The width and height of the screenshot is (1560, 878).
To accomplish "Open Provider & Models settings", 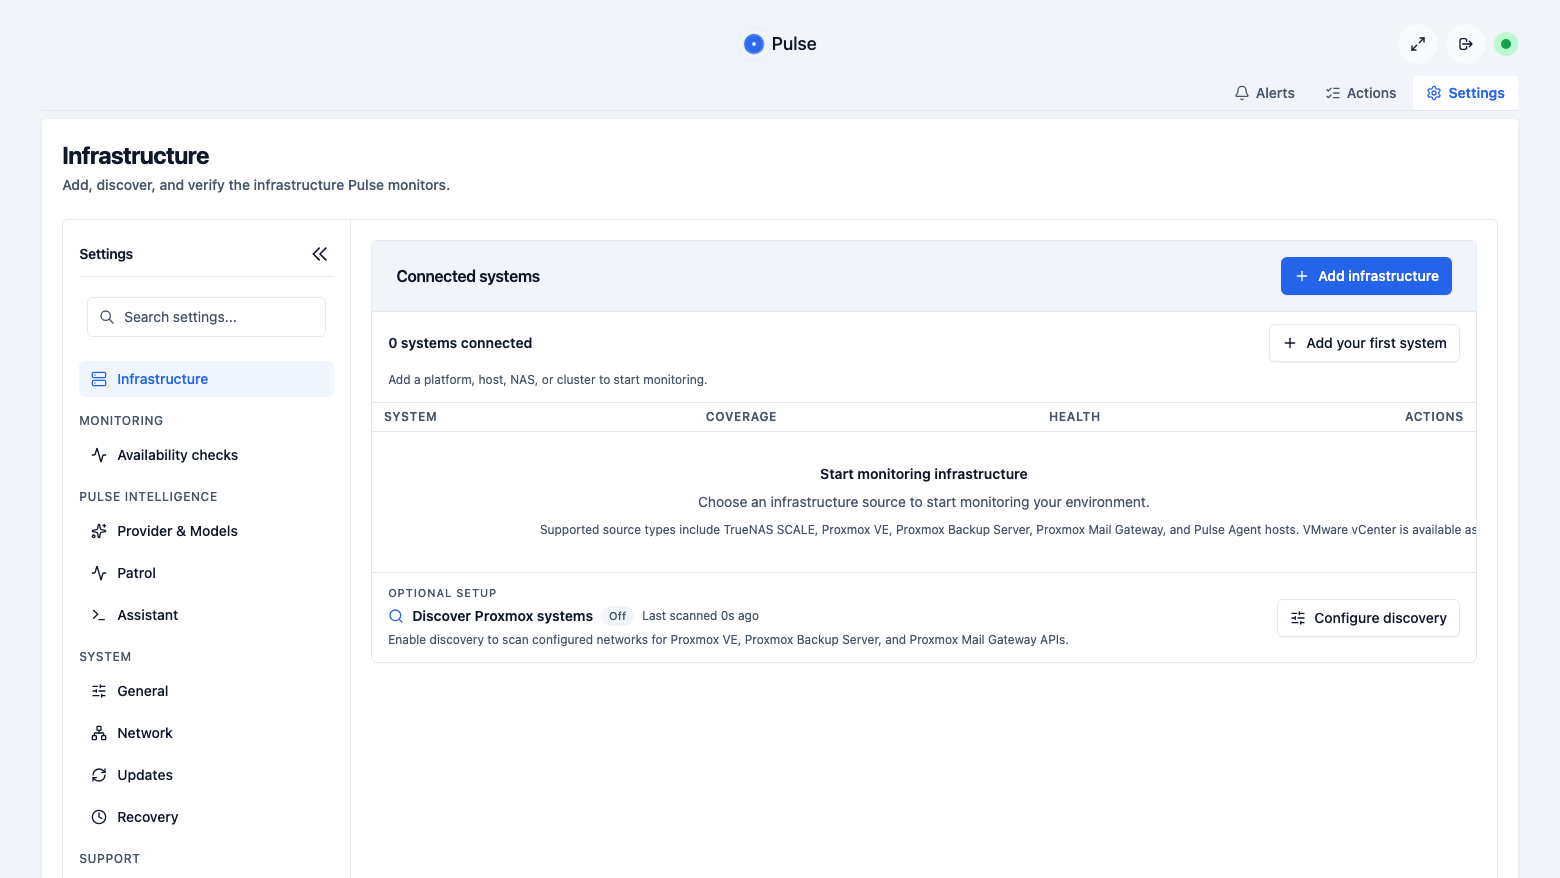I will point(206,531).
